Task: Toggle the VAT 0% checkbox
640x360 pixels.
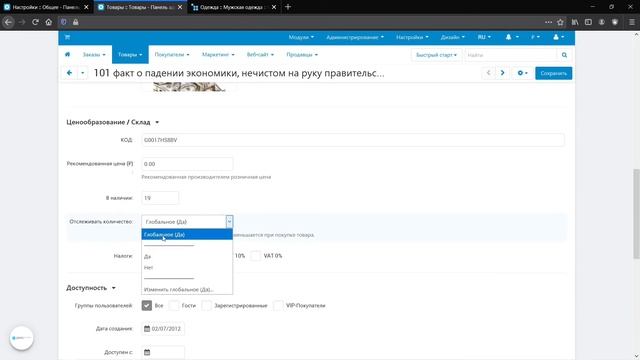Action: (x=256, y=256)
